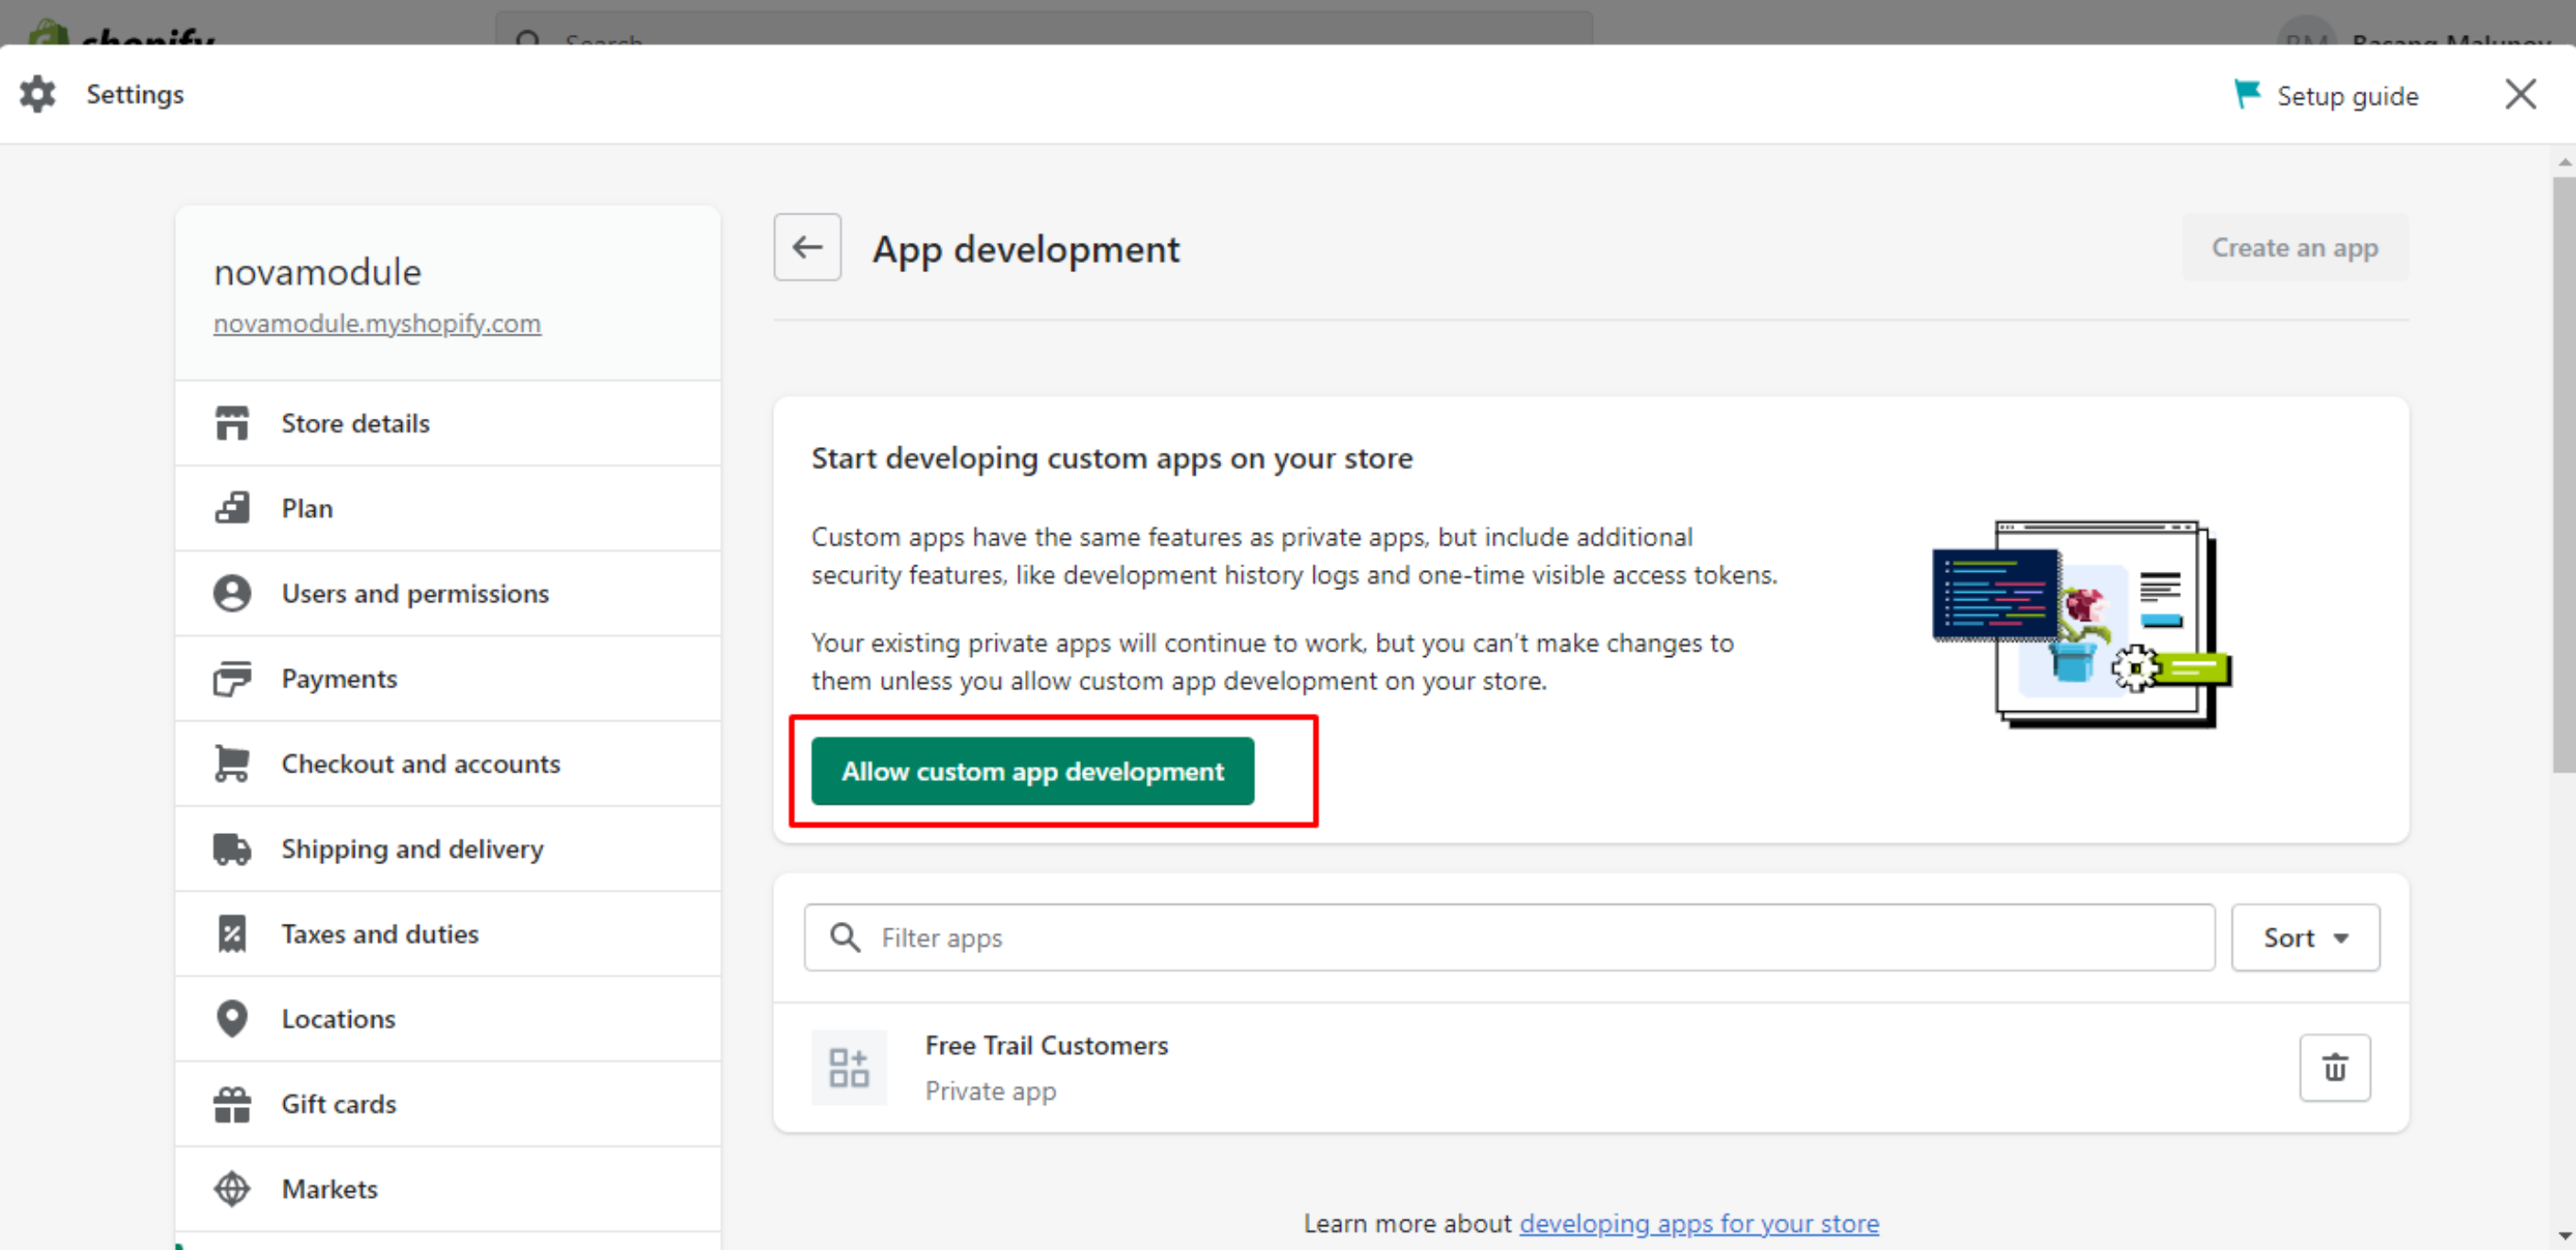Open the Gift cards settings page
The width and height of the screenshot is (2576, 1250).
[448, 1104]
